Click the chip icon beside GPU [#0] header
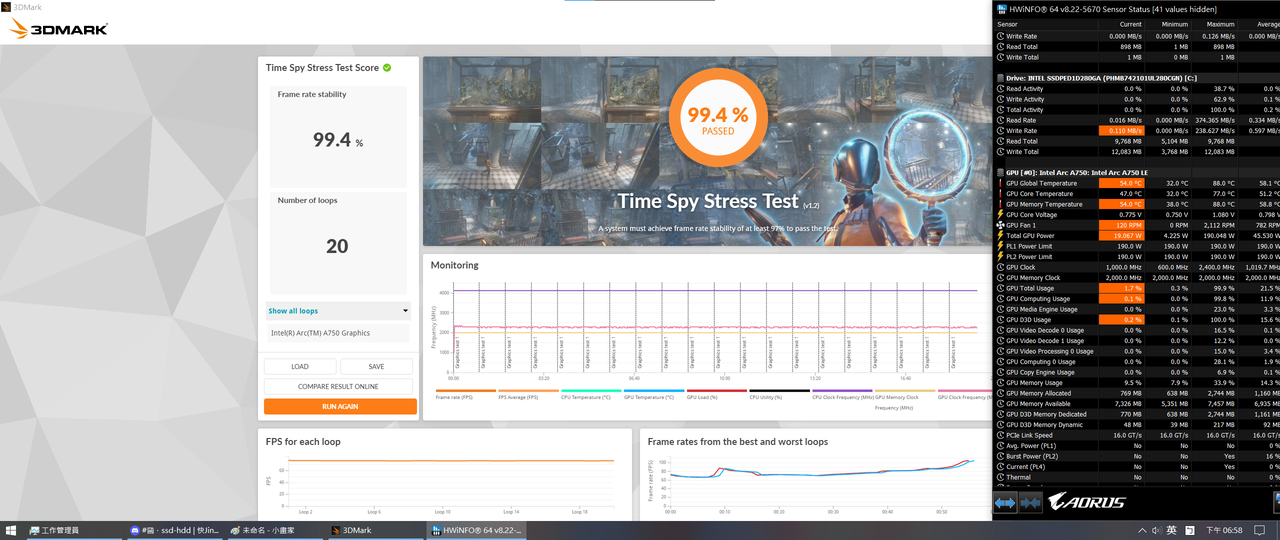 coord(1001,172)
